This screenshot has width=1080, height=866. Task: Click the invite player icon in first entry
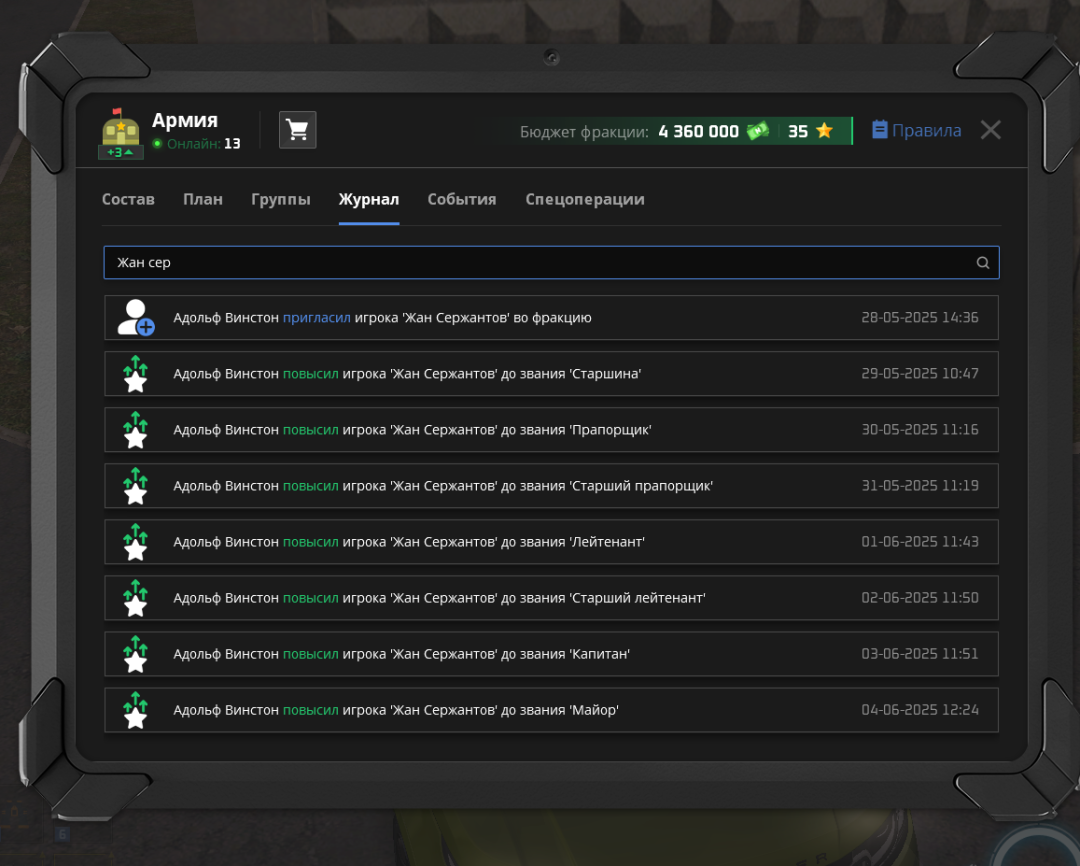coord(136,318)
